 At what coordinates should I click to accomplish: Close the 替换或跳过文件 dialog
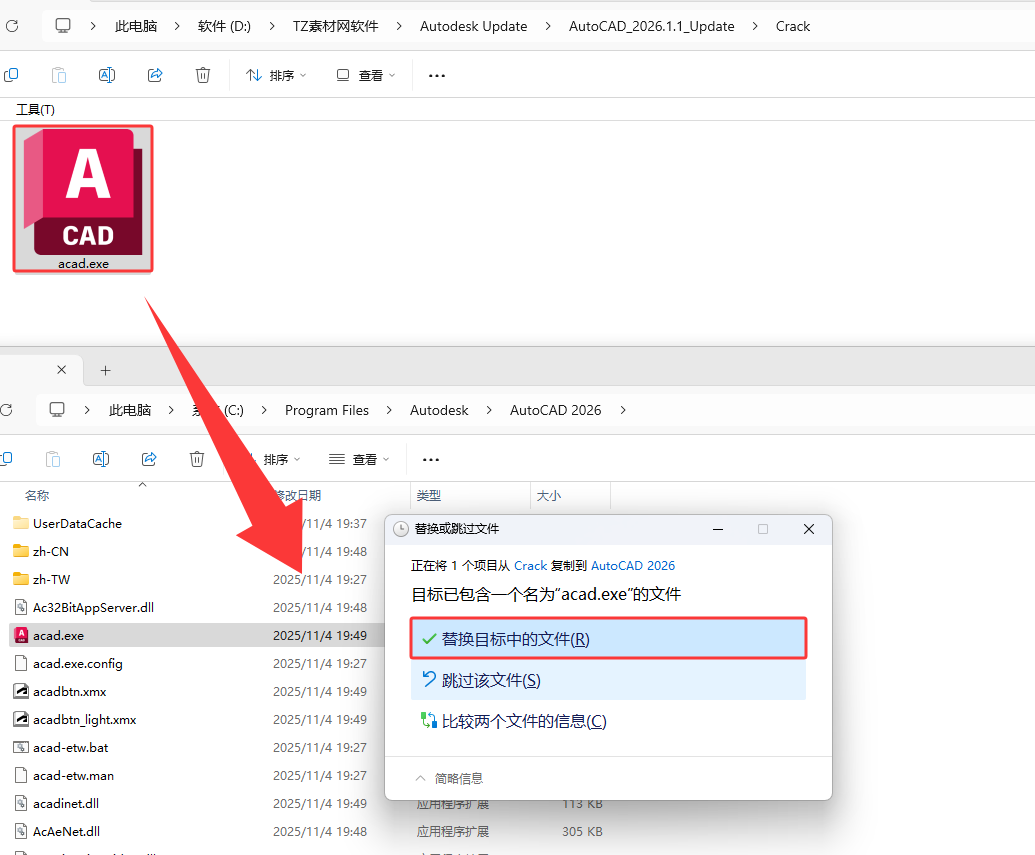[x=809, y=529]
